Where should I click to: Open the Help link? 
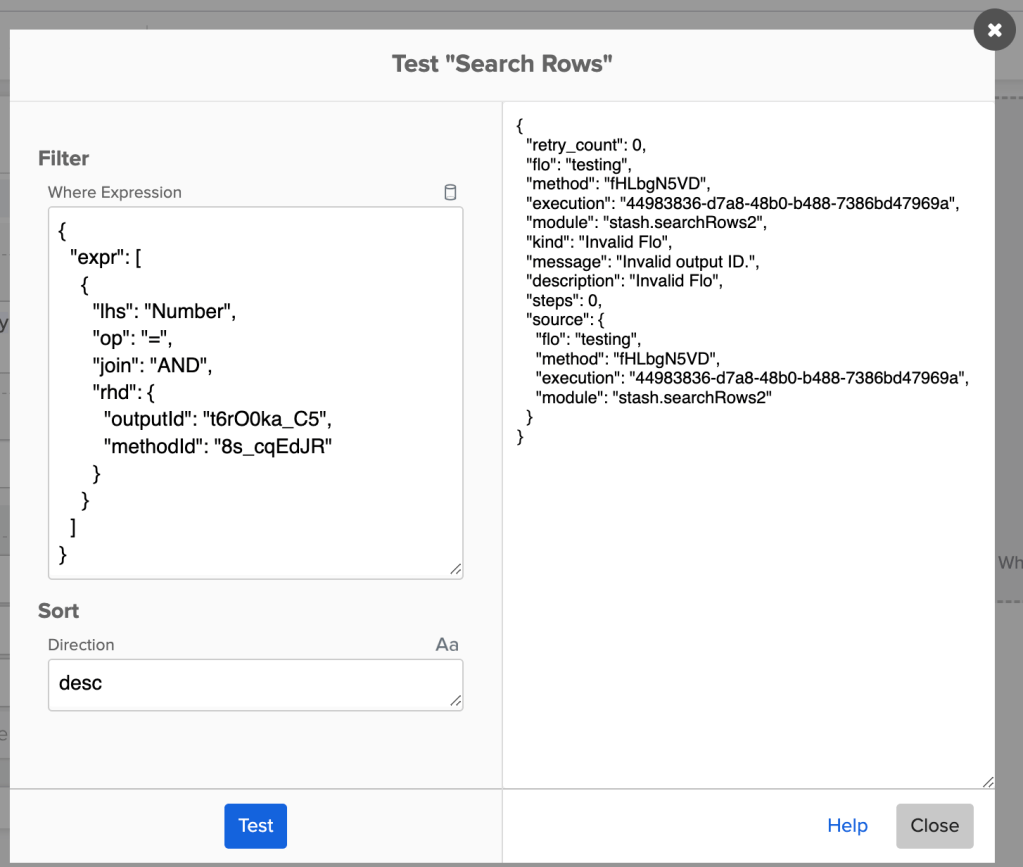(x=847, y=825)
